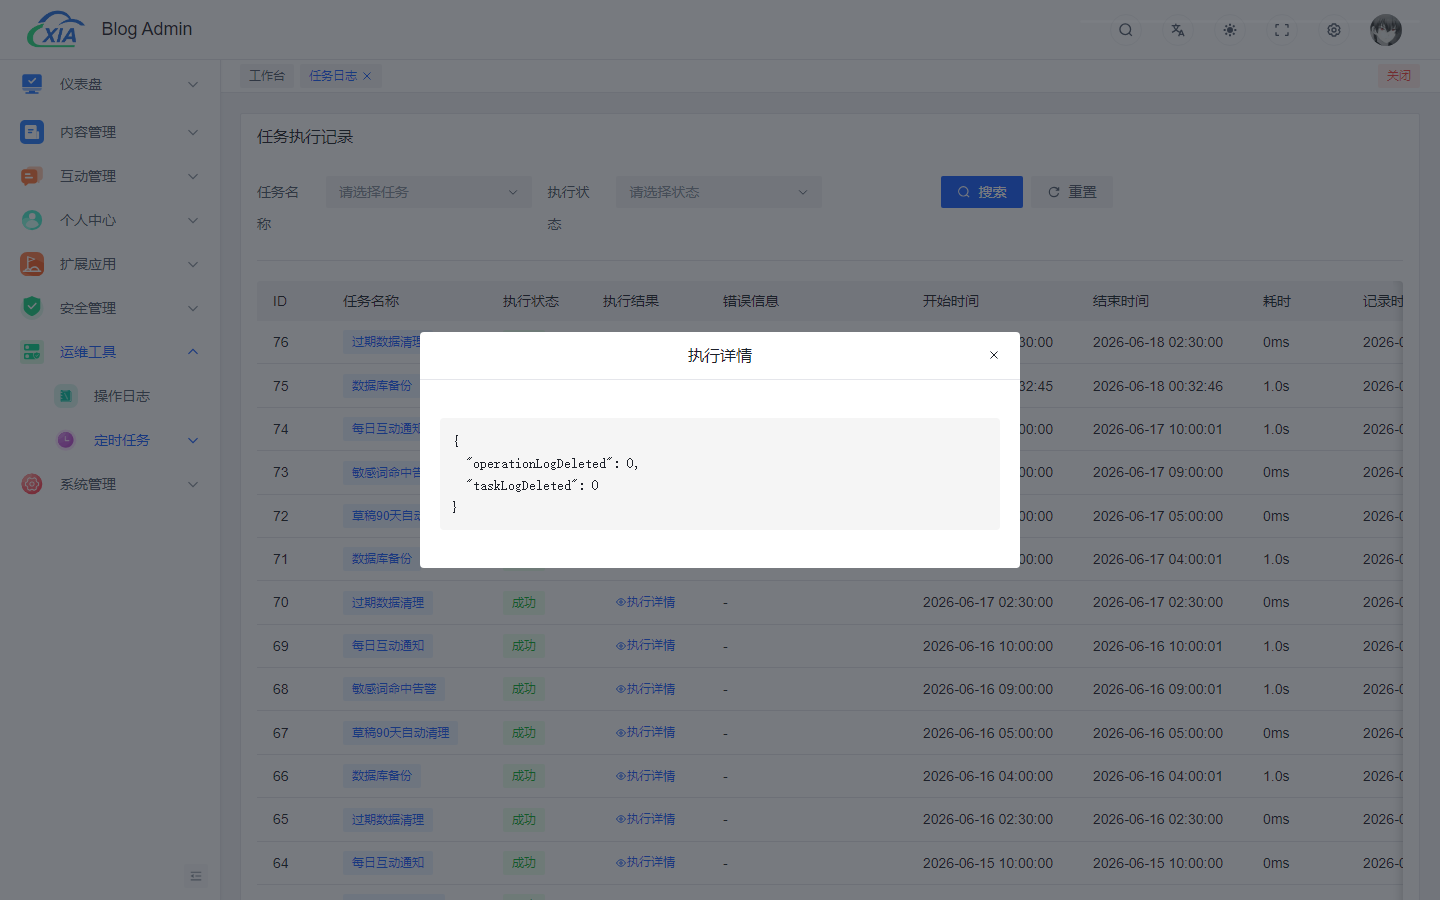This screenshot has width=1440, height=900.
Task: Click the 扩展应用 sidebar icon
Action: 32,264
